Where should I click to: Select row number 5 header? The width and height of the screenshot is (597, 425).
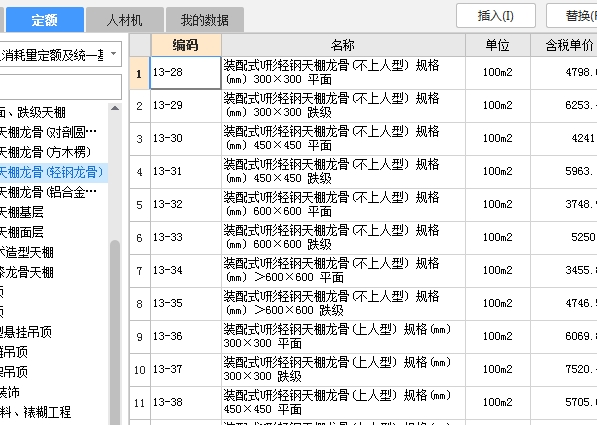coord(140,205)
